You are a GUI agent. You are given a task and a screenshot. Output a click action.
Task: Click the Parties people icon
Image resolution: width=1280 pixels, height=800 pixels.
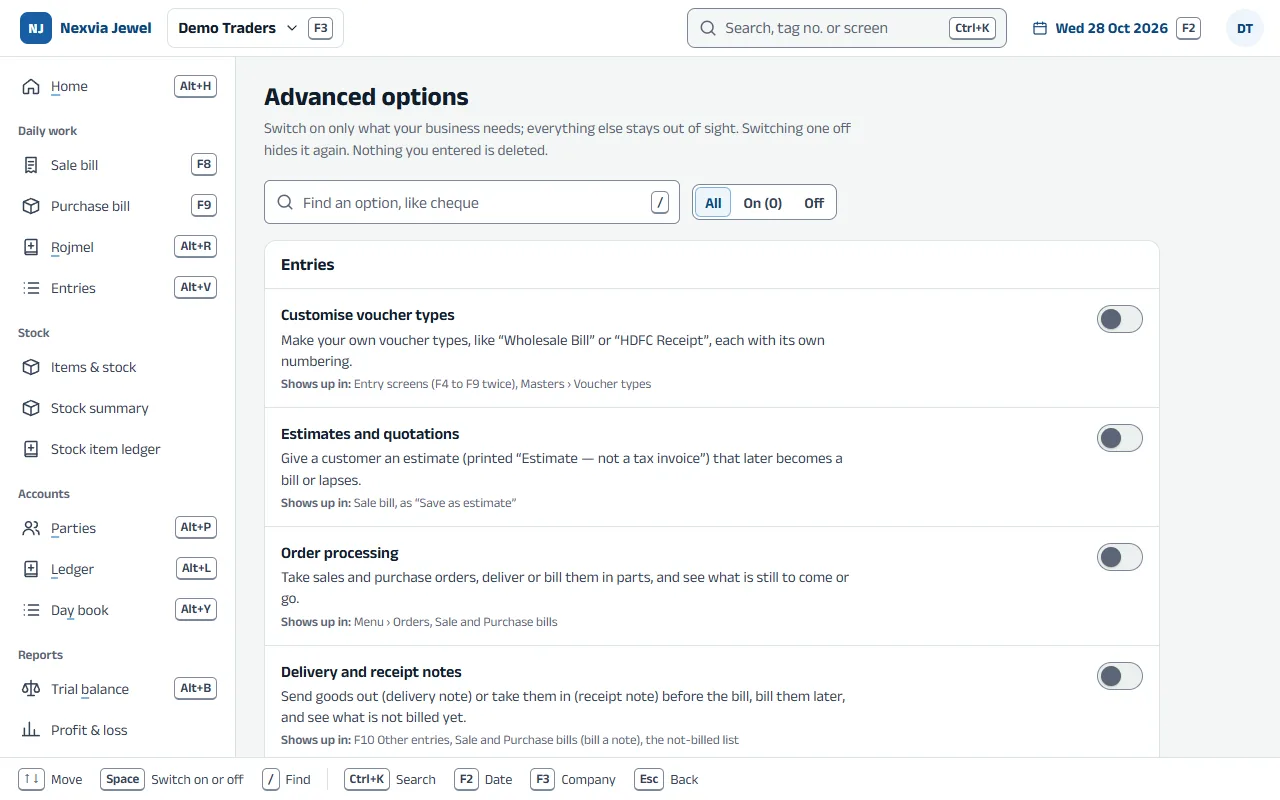[x=31, y=528]
